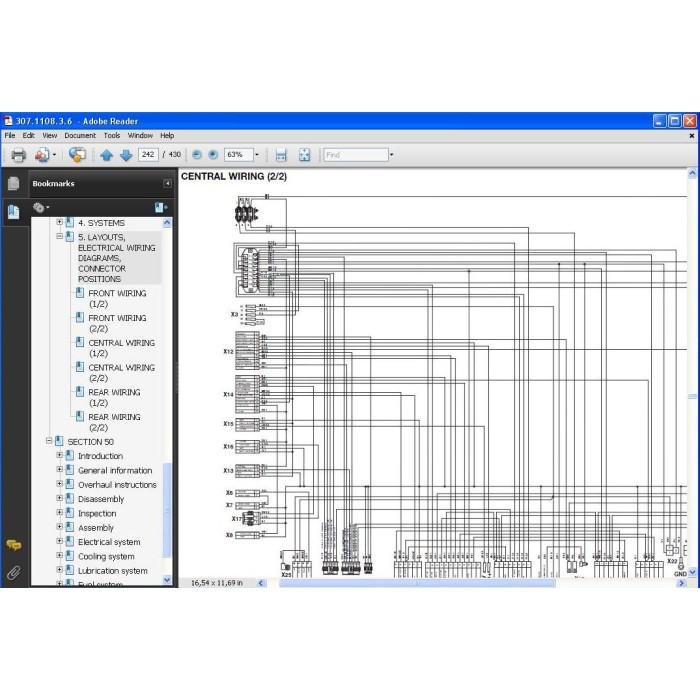The height and width of the screenshot is (700, 700).
Task: Open the View menu
Action: (50, 135)
